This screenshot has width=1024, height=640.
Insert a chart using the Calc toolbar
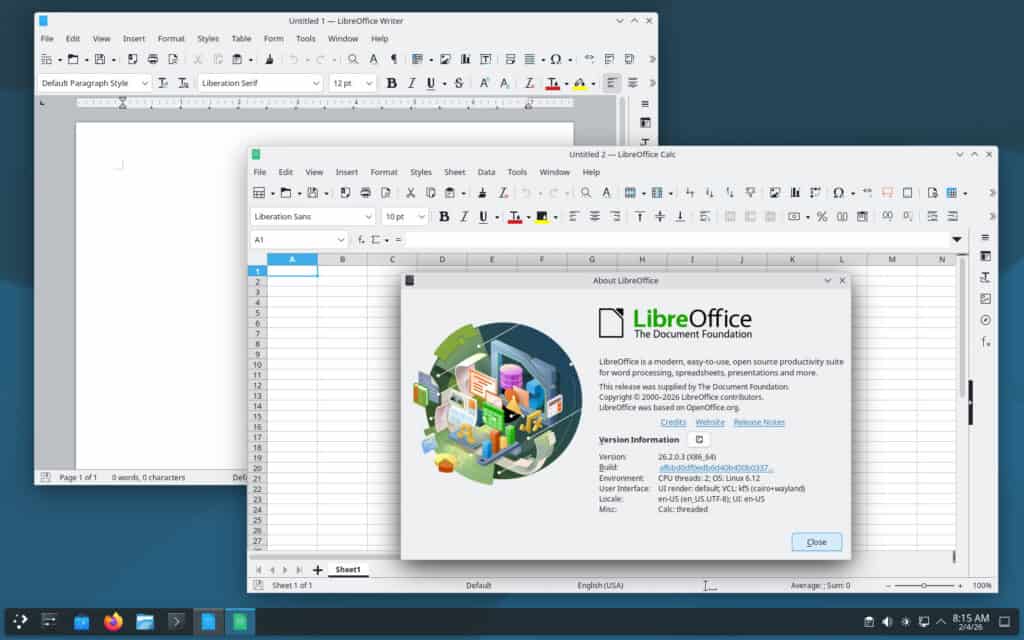coord(798,192)
